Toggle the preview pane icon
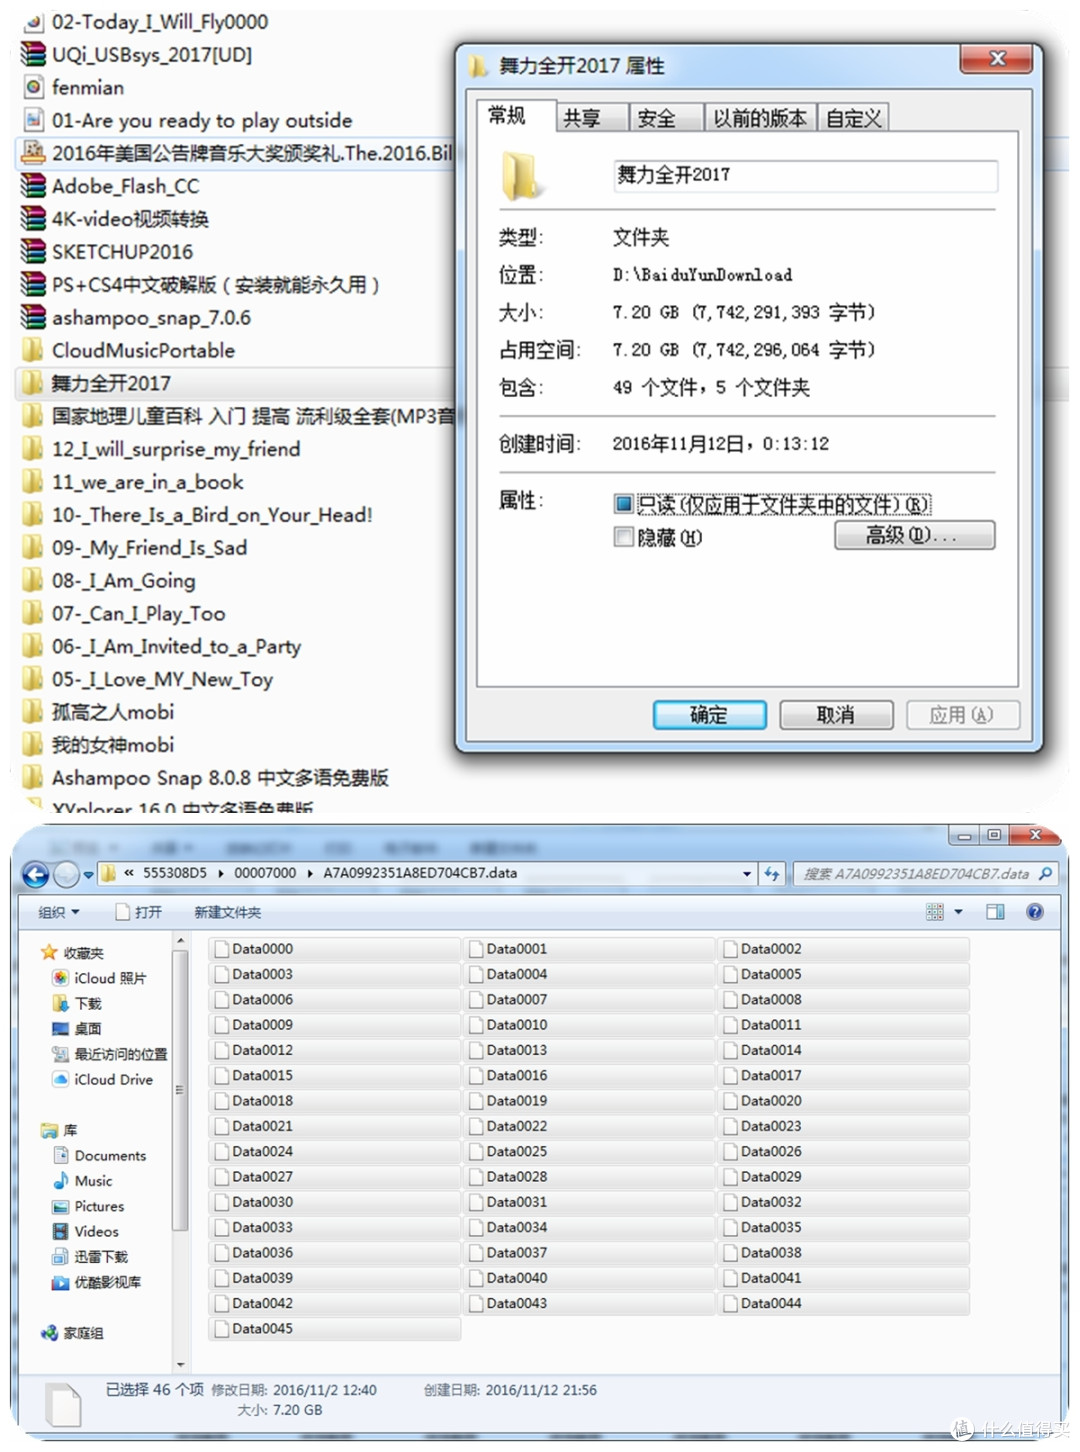The width and height of the screenshot is (1080, 1452). coord(995,912)
